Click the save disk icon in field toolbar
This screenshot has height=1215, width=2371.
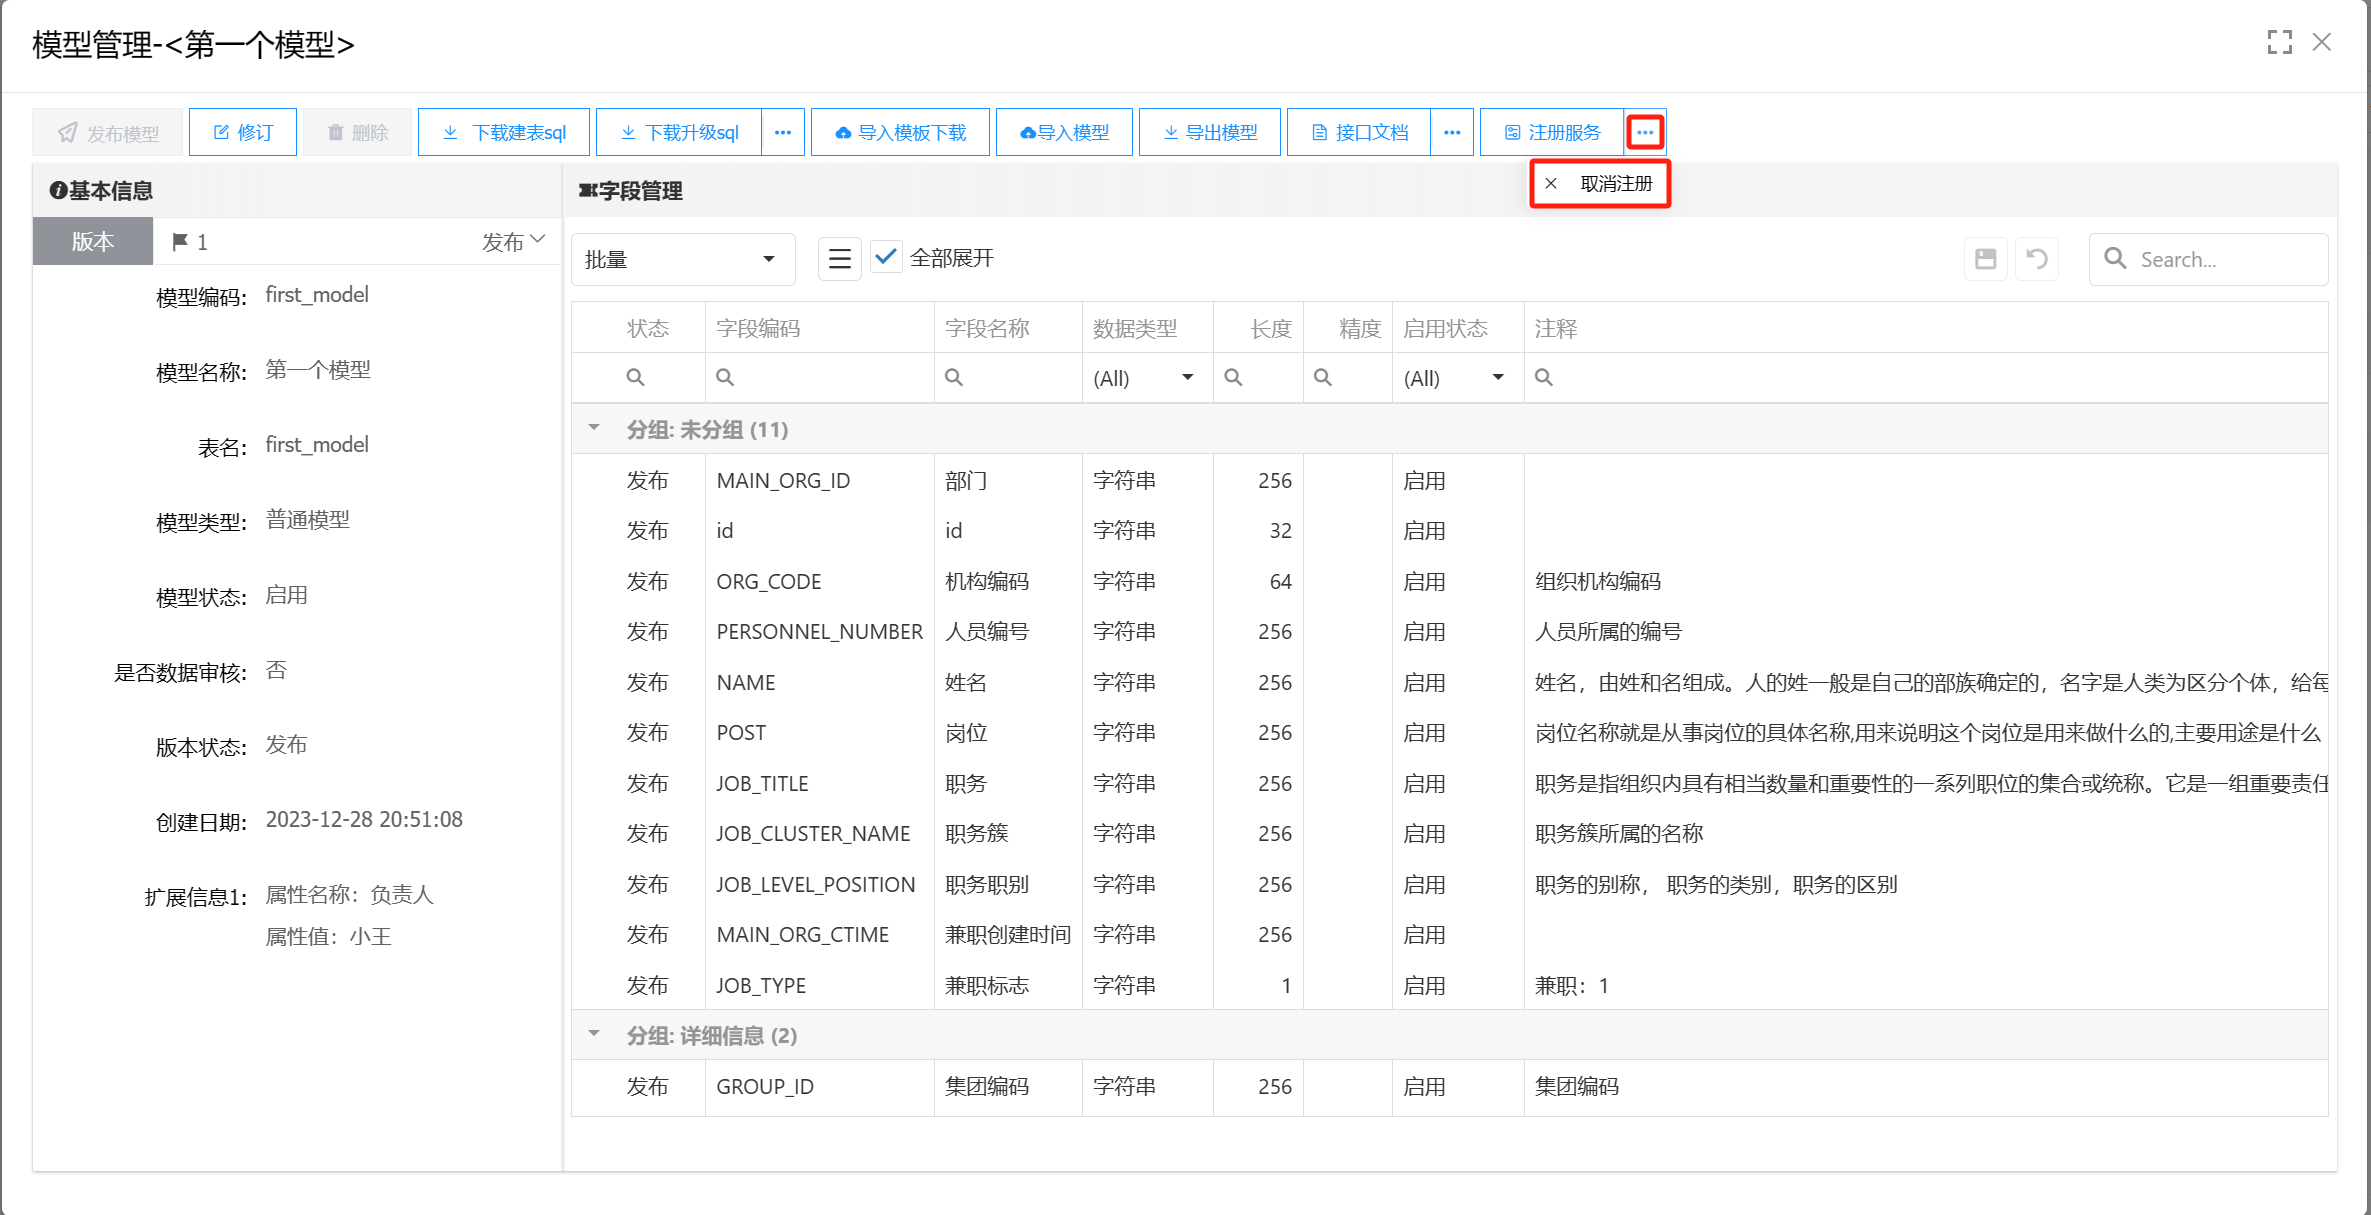[1985, 260]
